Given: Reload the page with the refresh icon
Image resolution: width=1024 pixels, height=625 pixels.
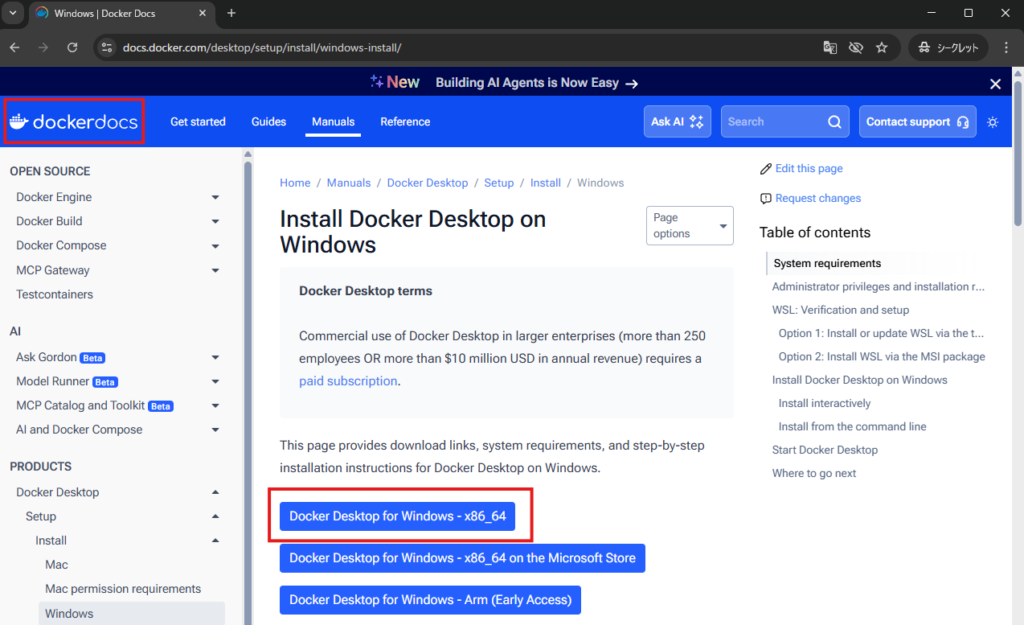Looking at the screenshot, I should 72,48.
